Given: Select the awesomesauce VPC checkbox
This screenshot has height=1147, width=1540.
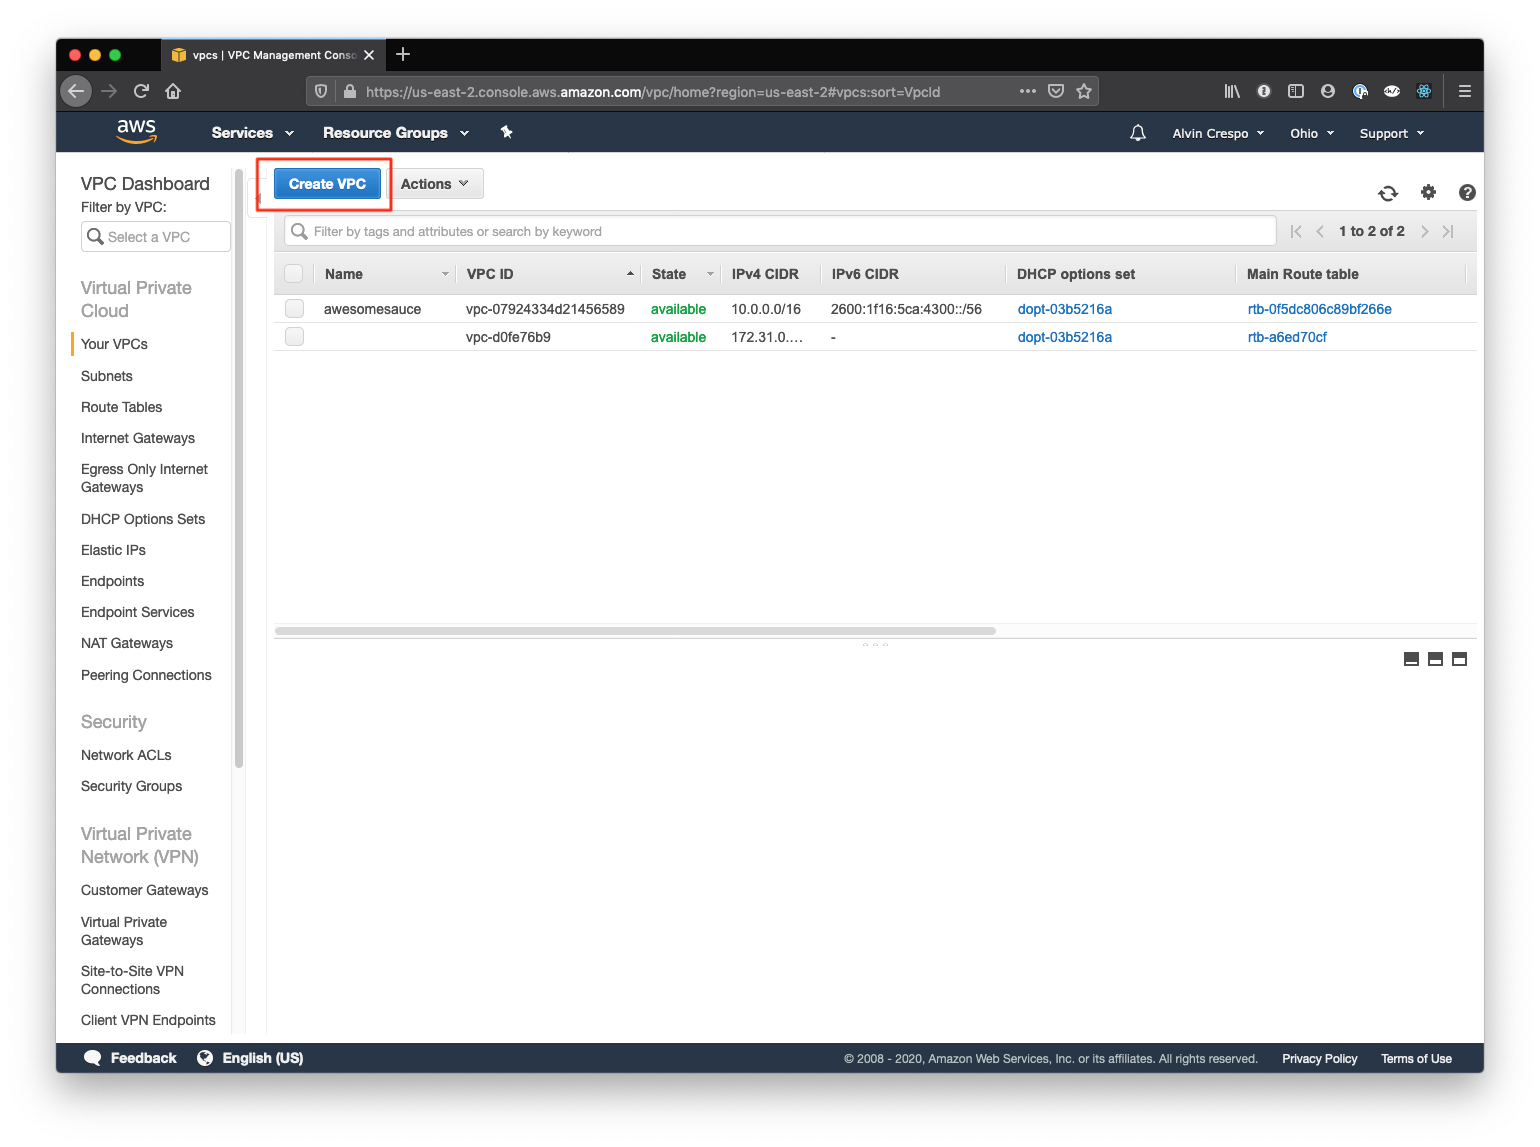Looking at the screenshot, I should tap(294, 308).
